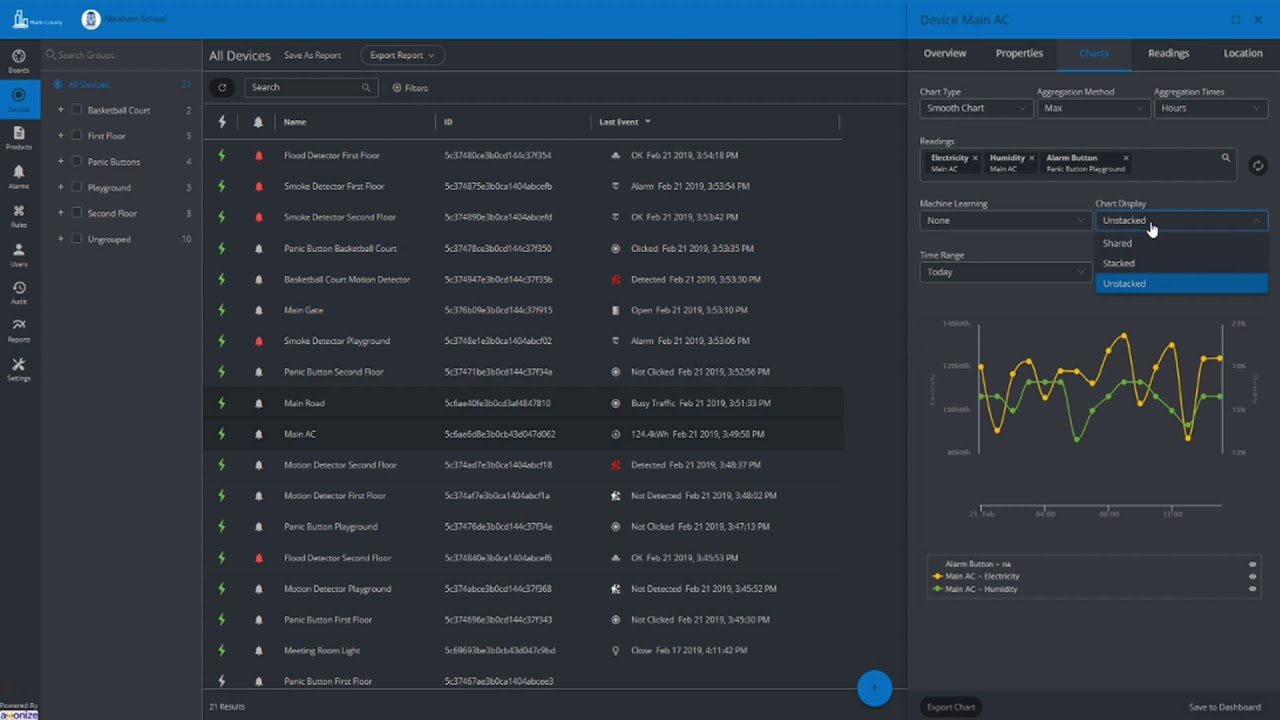Expand the Panic Buttons group
Viewport: 1280px width, 720px height.
60,162
